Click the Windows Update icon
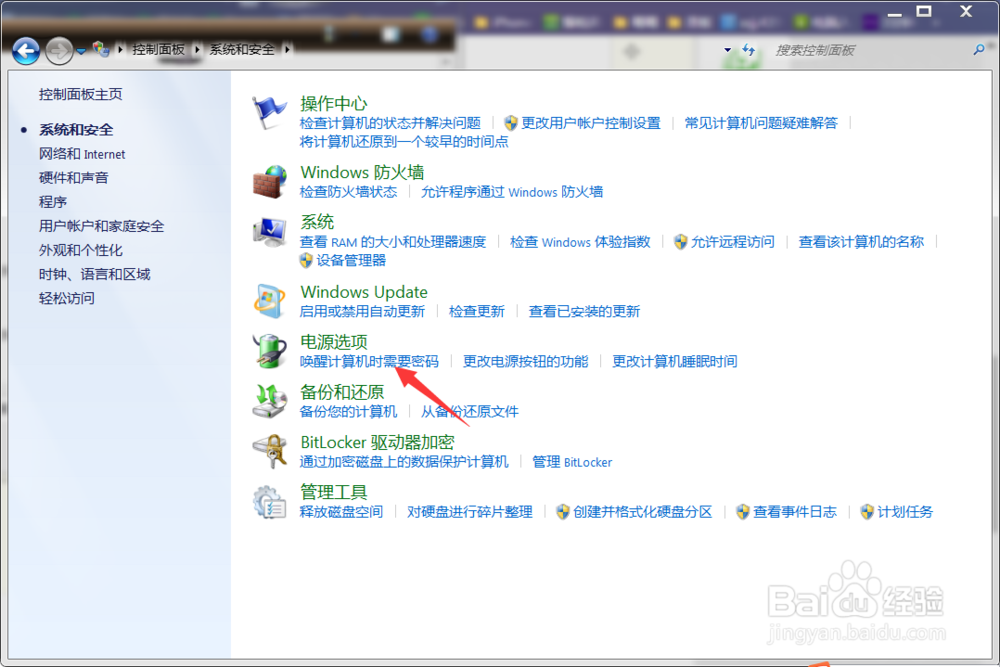 [x=269, y=301]
